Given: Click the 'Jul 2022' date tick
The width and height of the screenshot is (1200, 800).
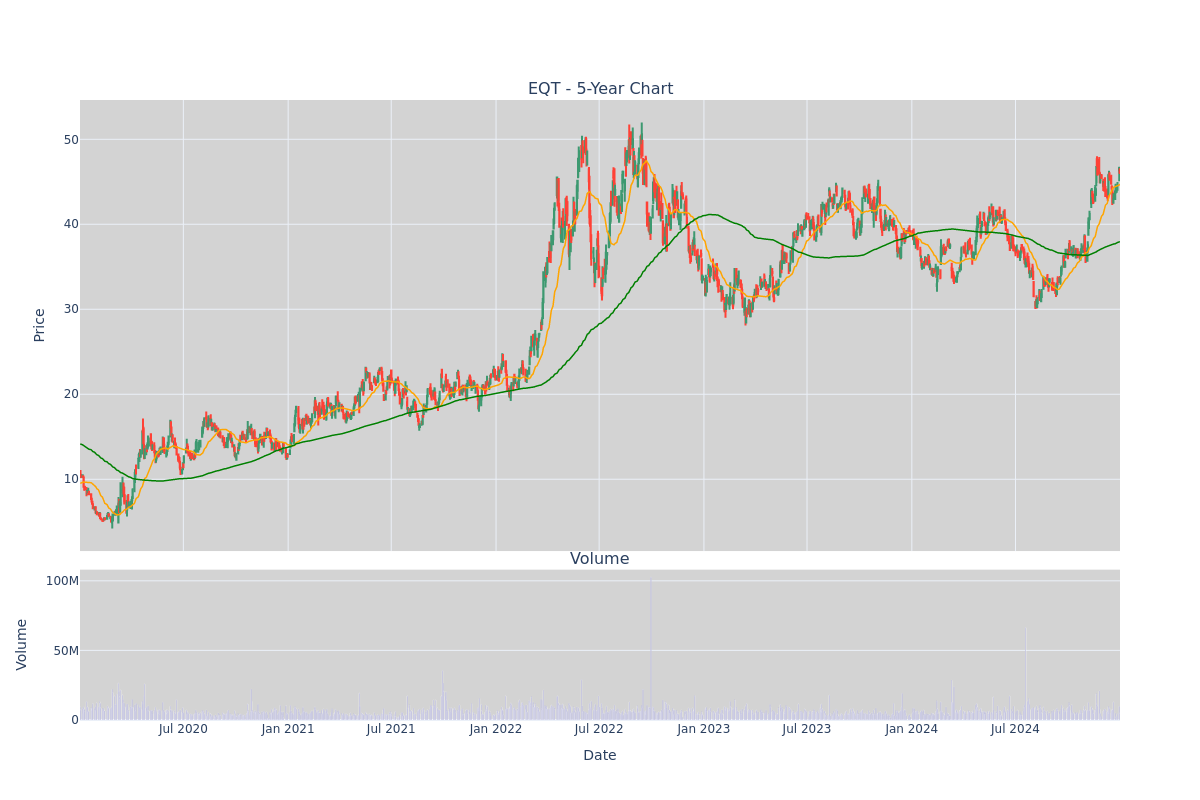Looking at the screenshot, I should click(x=599, y=729).
